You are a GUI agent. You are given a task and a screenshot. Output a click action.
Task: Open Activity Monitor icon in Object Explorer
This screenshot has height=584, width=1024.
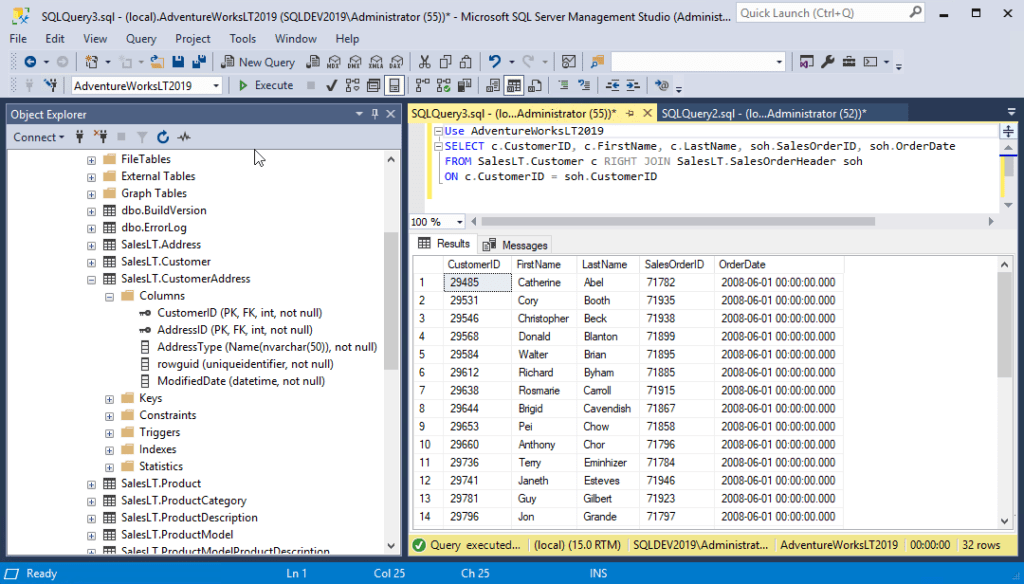(x=184, y=137)
